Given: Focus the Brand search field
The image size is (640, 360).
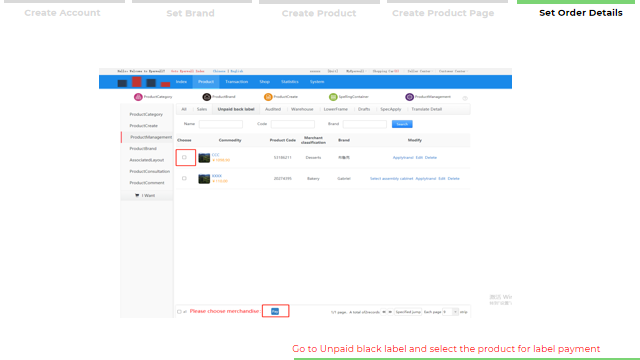Looking at the screenshot, I should click(x=364, y=124).
